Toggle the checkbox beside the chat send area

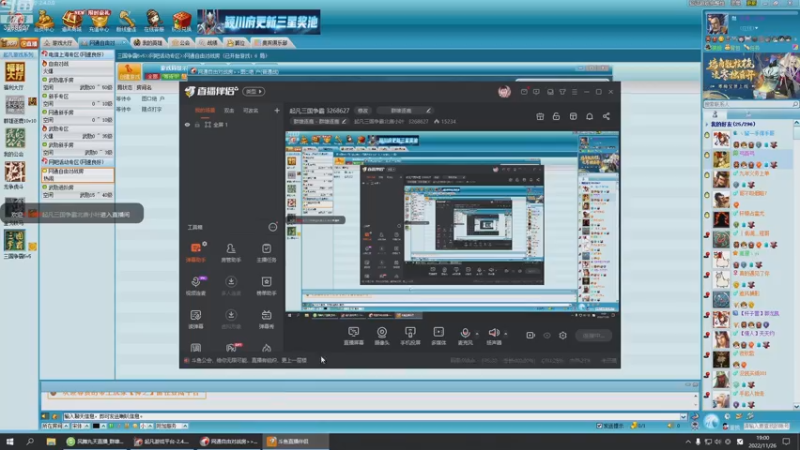coord(599,426)
